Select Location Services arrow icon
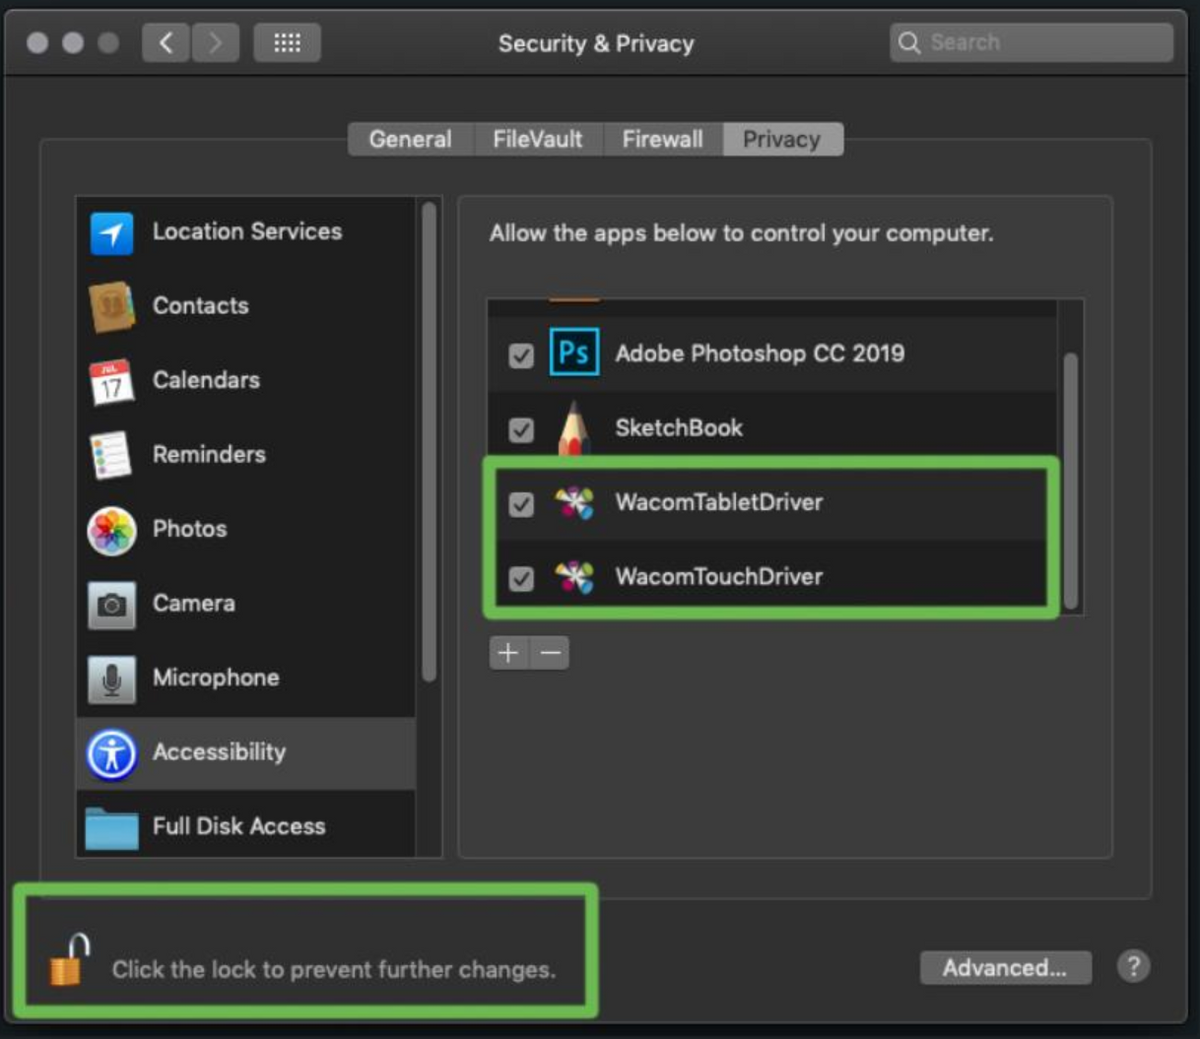1200x1039 pixels. pyautogui.click(x=111, y=233)
